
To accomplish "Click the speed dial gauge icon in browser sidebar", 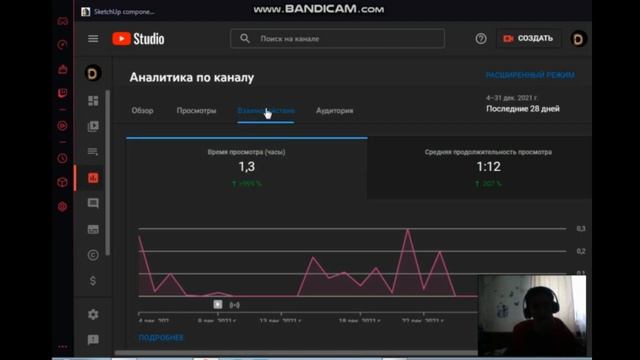I will click(62, 45).
